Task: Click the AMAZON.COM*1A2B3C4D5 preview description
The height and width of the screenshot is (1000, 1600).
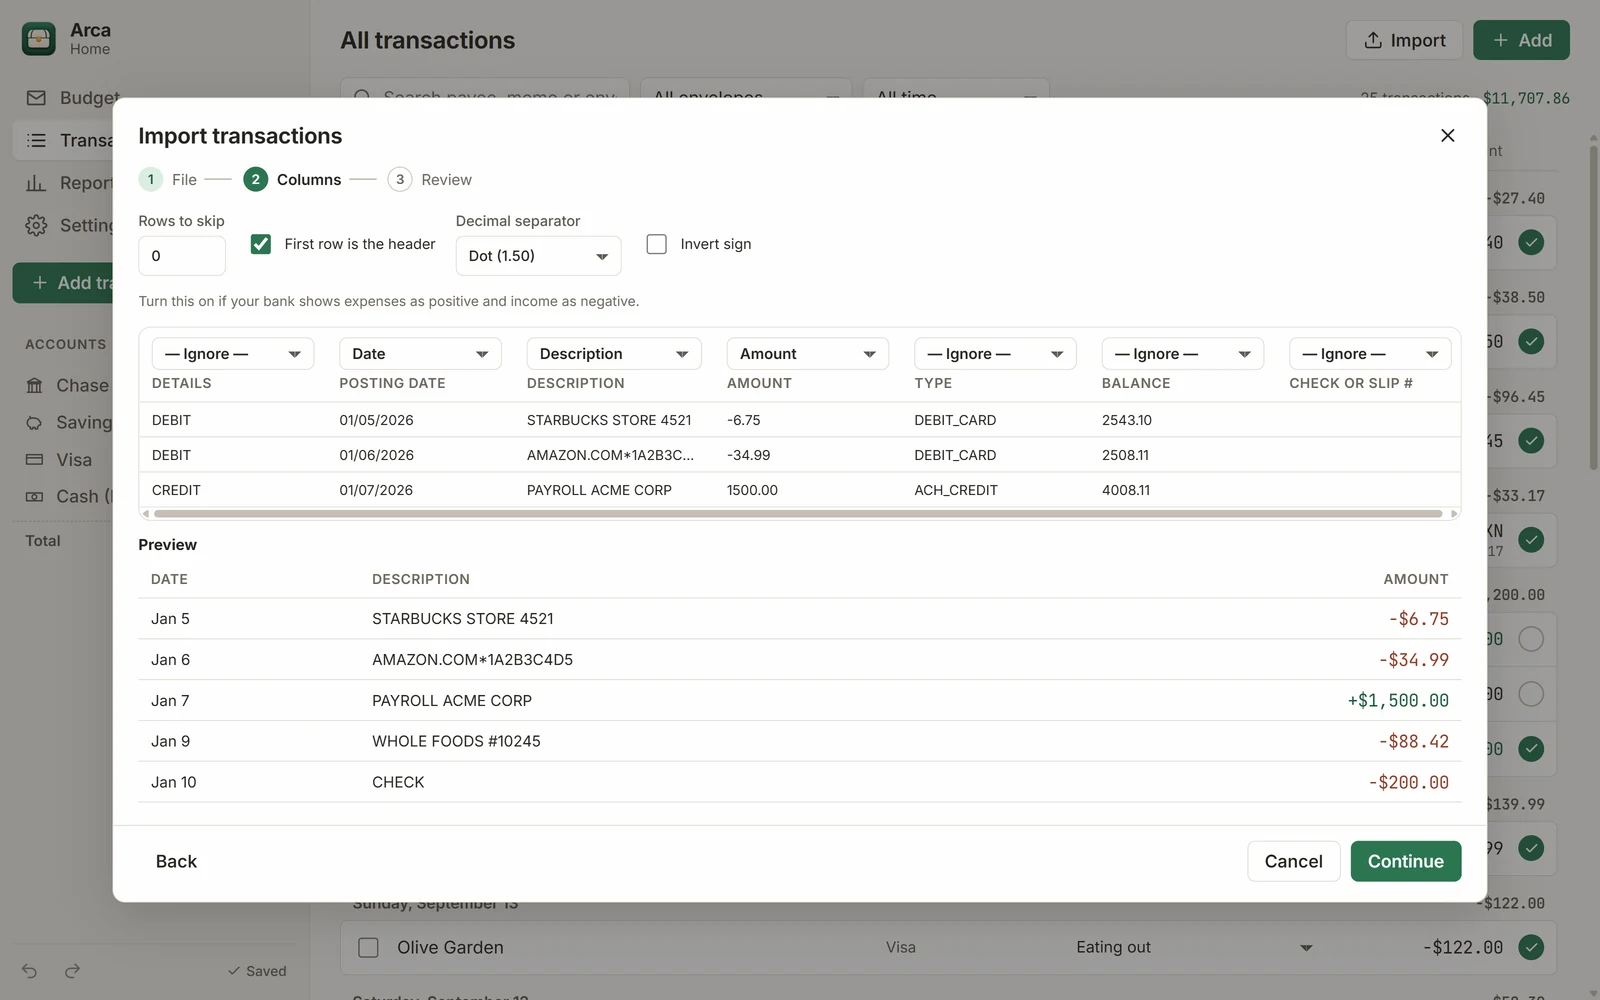Action: pos(472,660)
